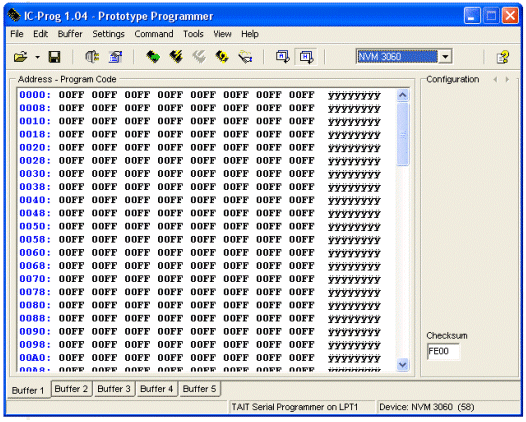526x422 pixels.
Task: Open the Settings menu
Action: tap(108, 34)
